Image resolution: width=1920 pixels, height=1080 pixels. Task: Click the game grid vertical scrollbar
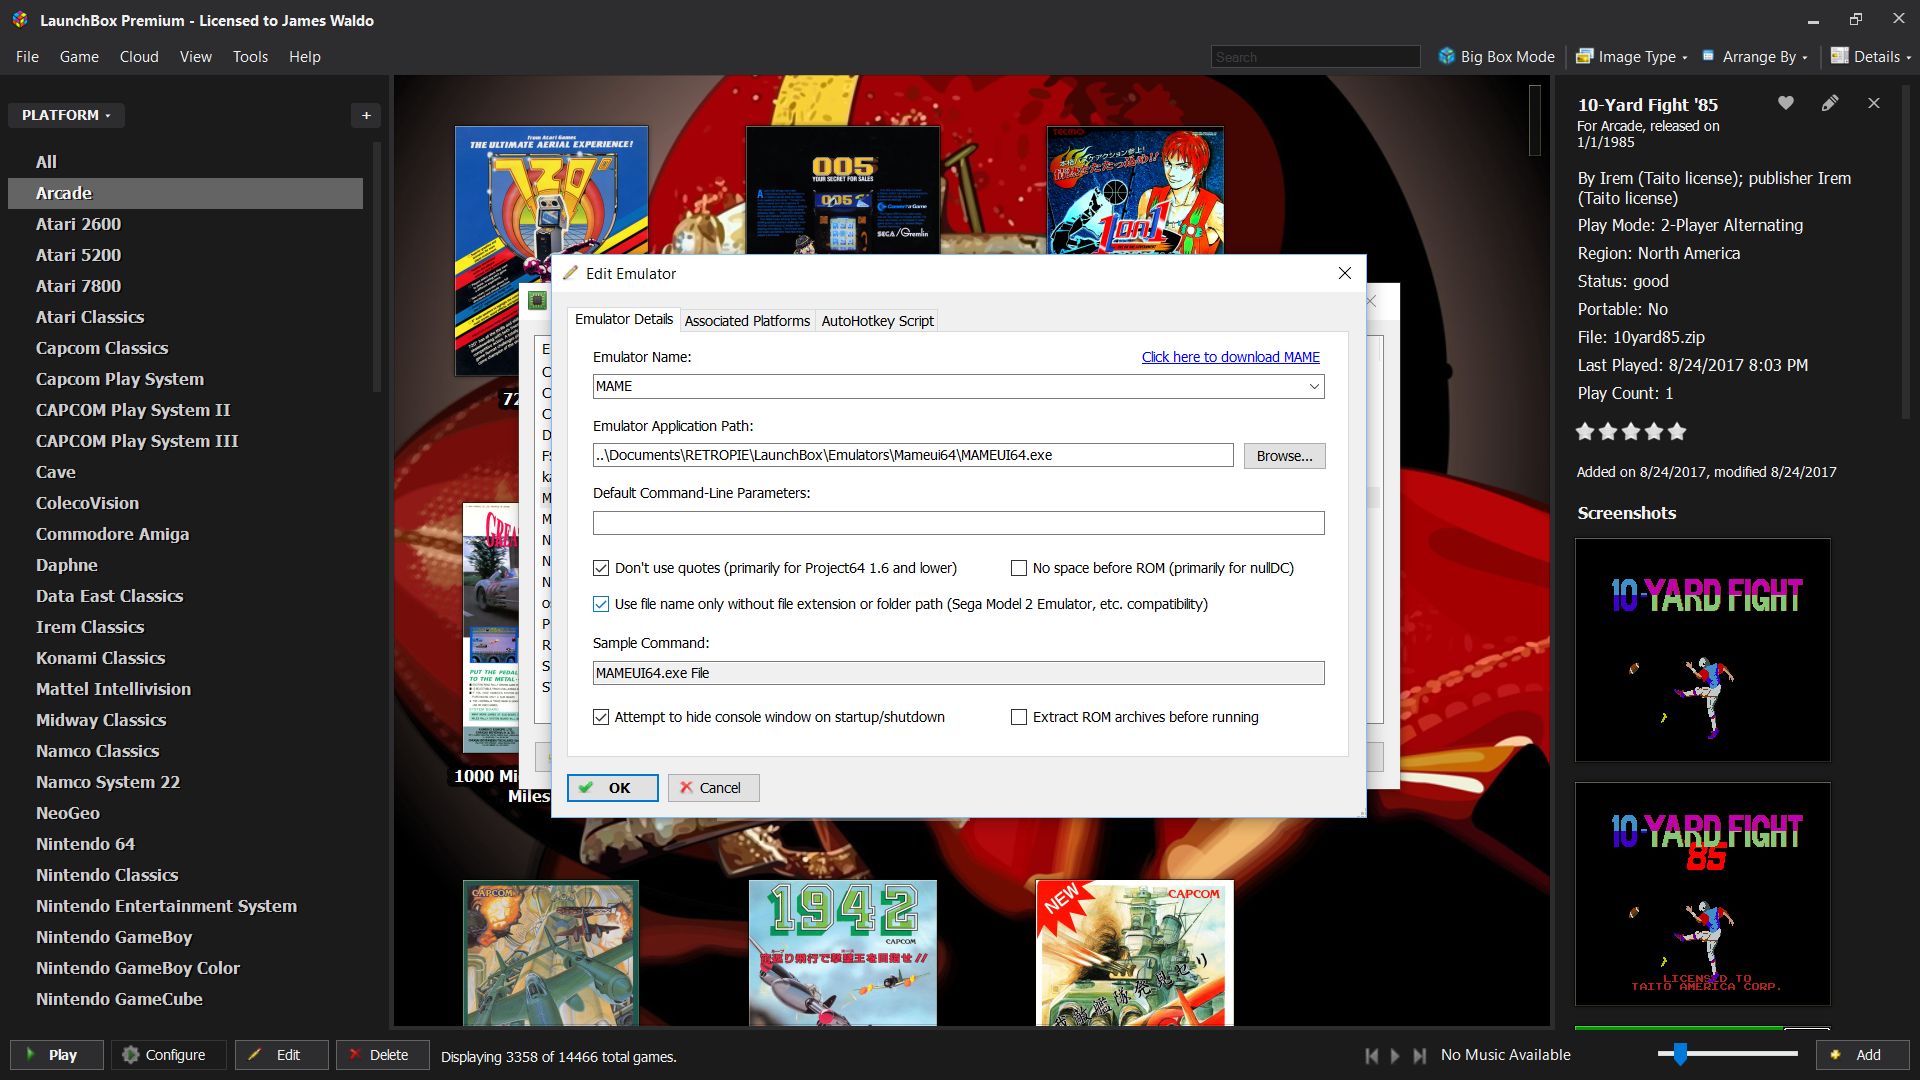(x=1535, y=120)
